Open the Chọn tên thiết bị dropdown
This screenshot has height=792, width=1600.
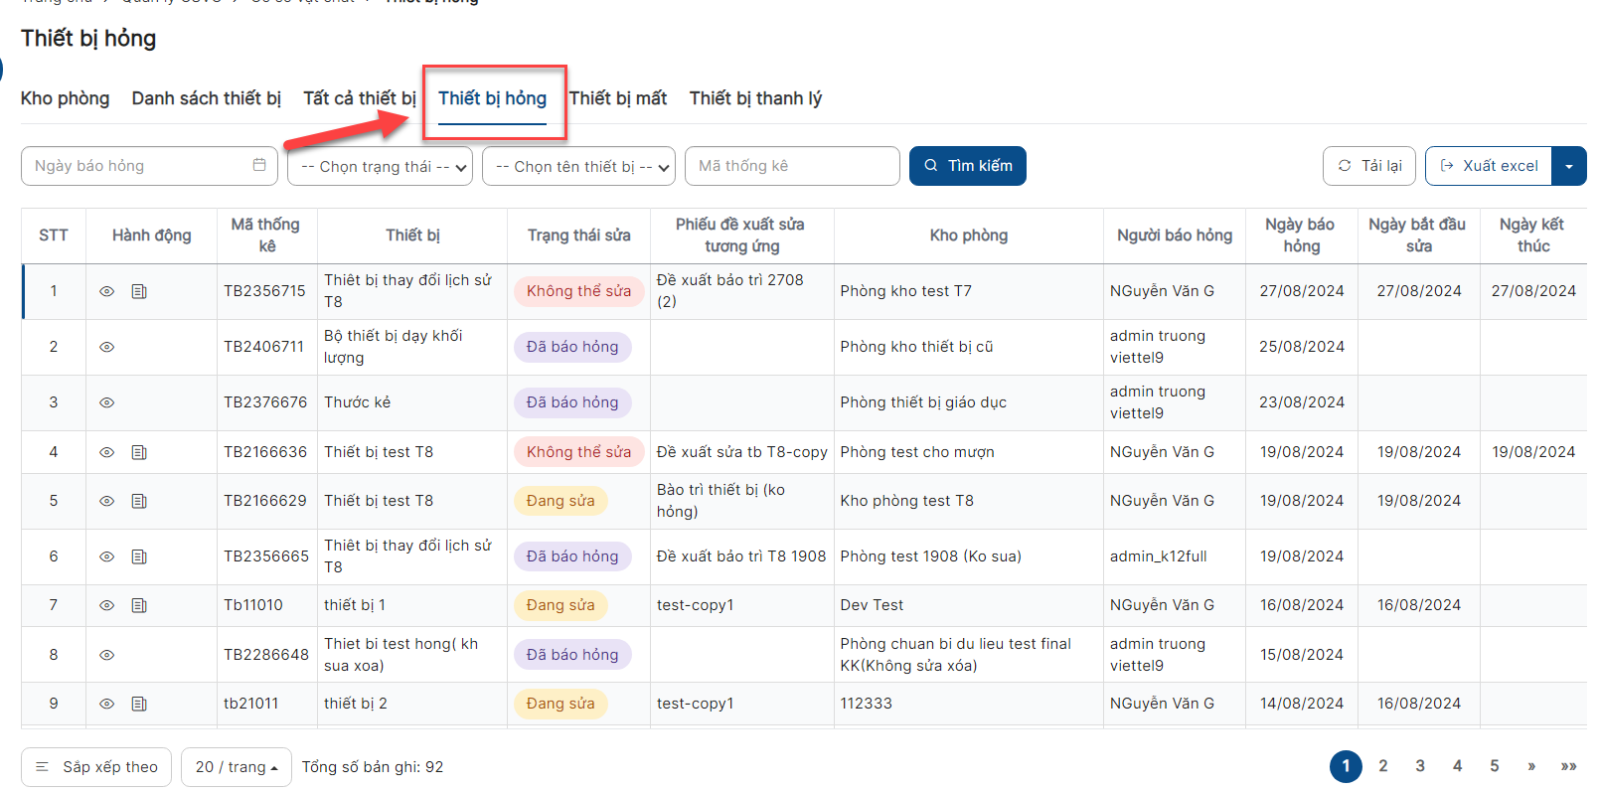(579, 167)
